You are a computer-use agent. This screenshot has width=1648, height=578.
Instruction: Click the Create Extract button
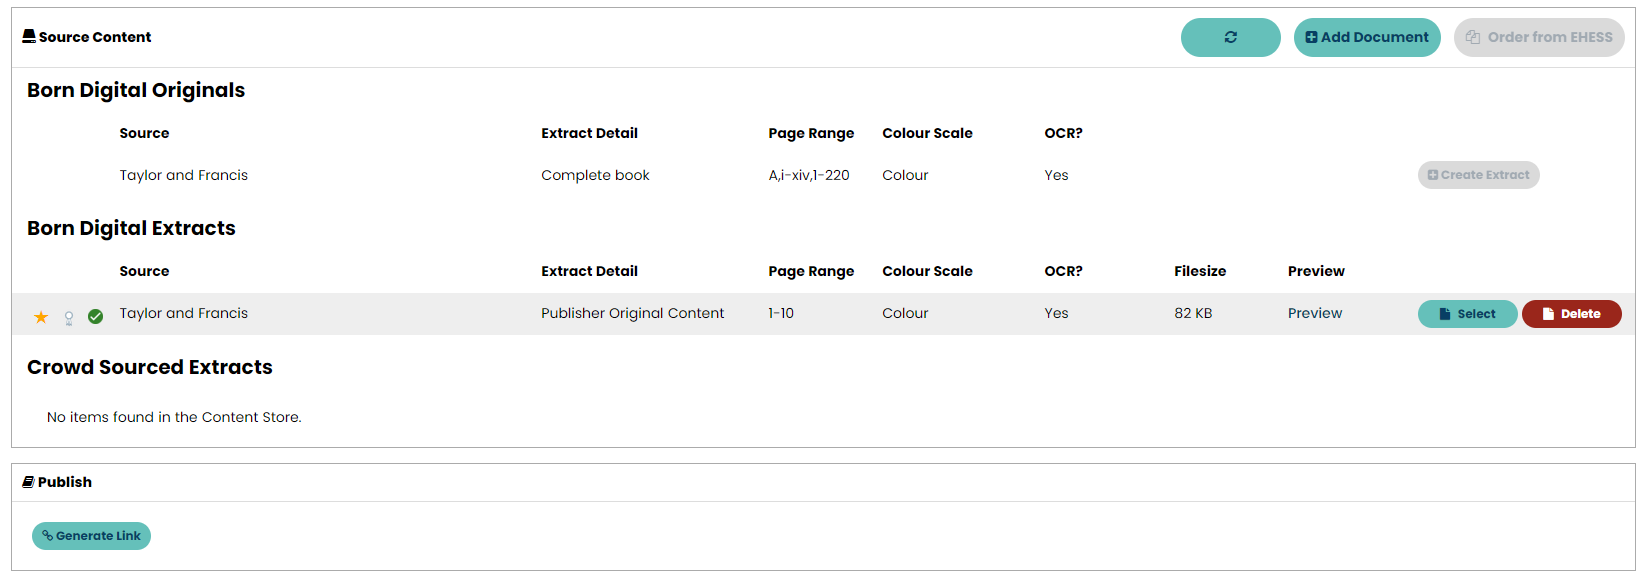1478,175
